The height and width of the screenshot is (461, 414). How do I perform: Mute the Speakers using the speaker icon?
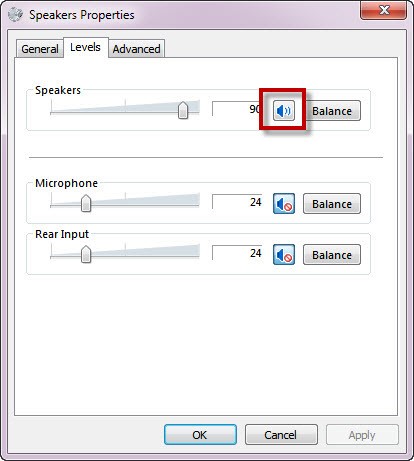[x=284, y=110]
